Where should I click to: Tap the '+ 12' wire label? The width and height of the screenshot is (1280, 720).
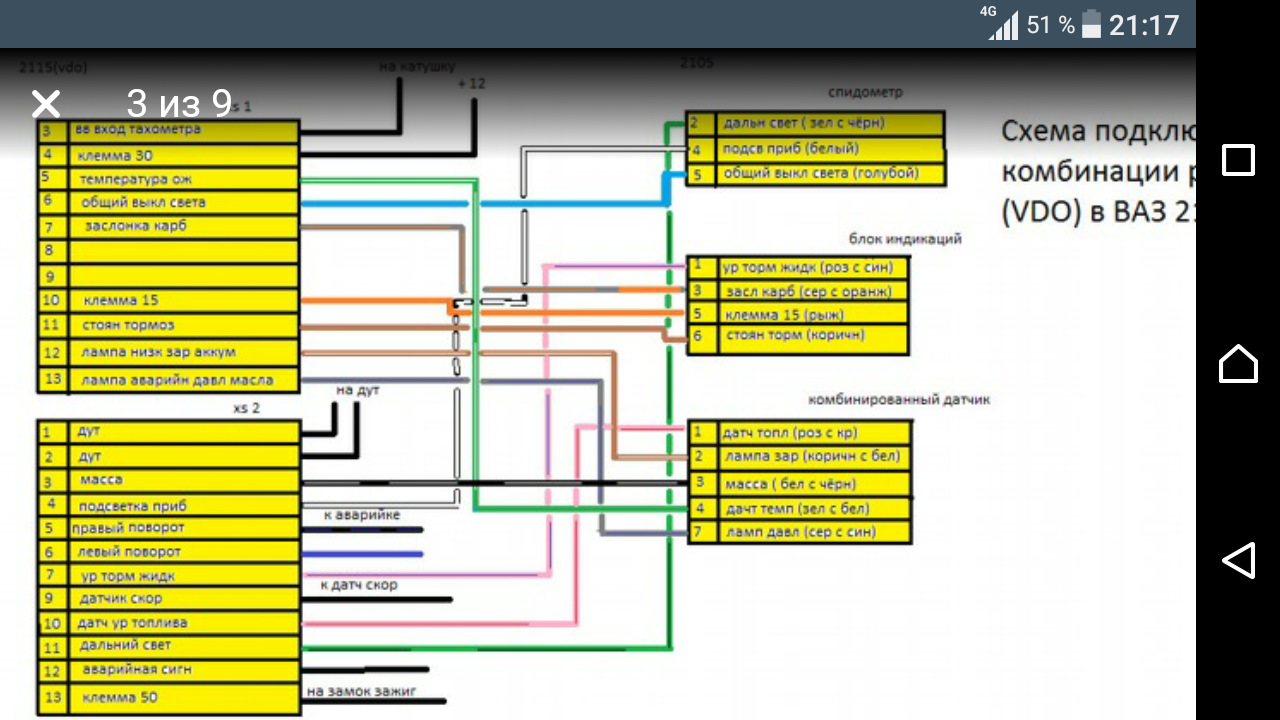(x=471, y=84)
